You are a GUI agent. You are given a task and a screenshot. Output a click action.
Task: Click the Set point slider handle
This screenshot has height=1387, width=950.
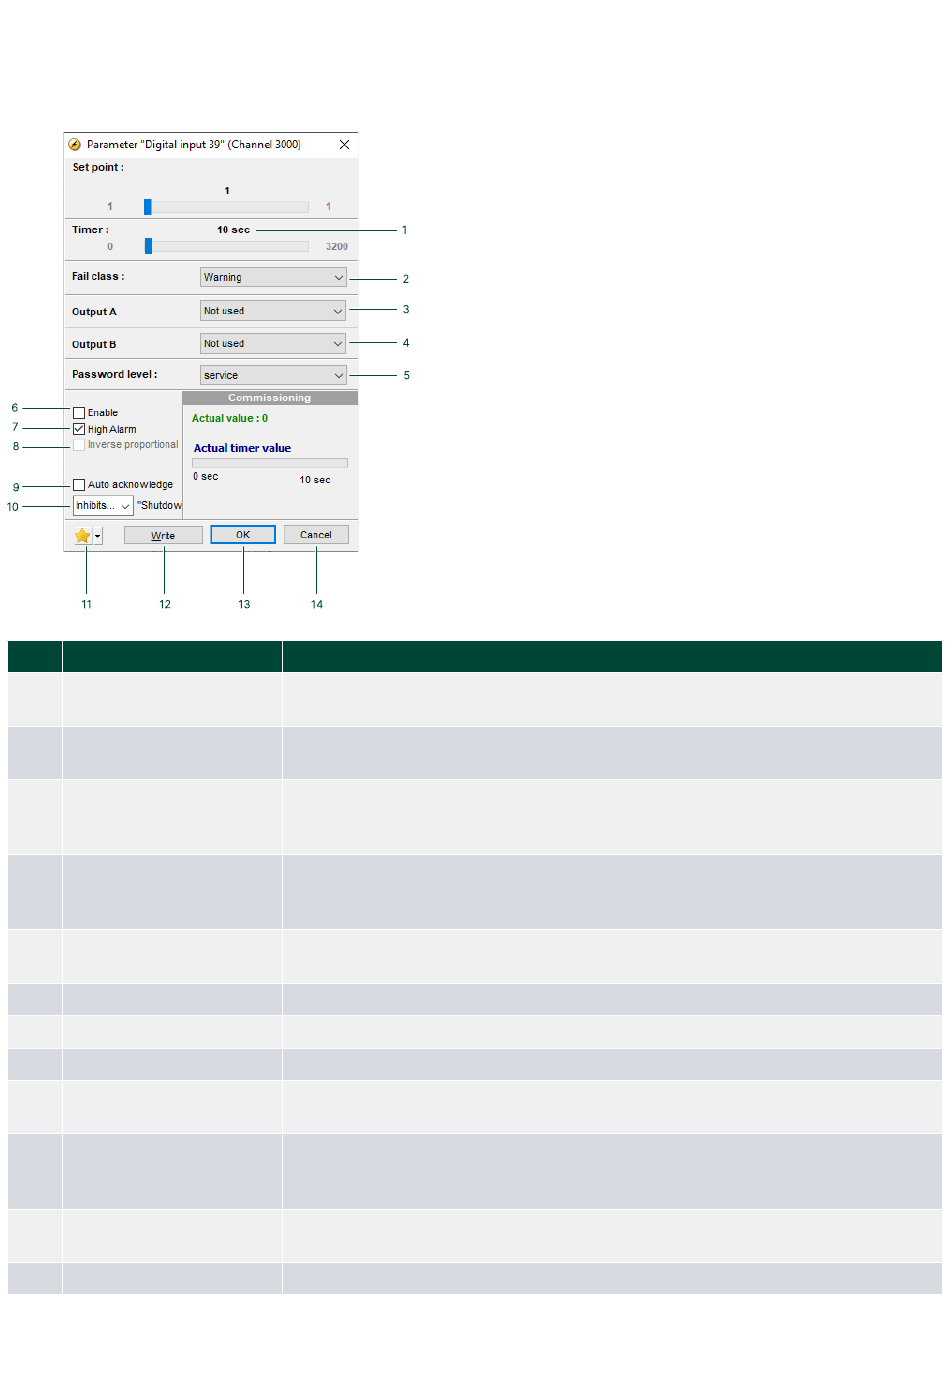(x=148, y=207)
